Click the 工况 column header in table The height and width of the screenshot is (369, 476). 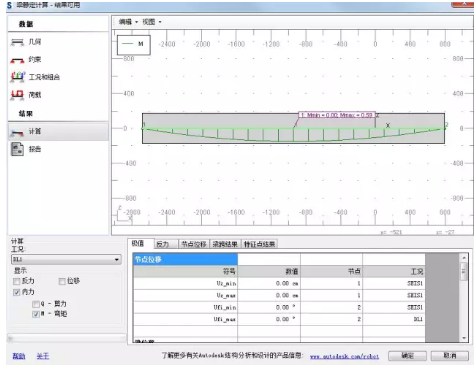(394, 272)
